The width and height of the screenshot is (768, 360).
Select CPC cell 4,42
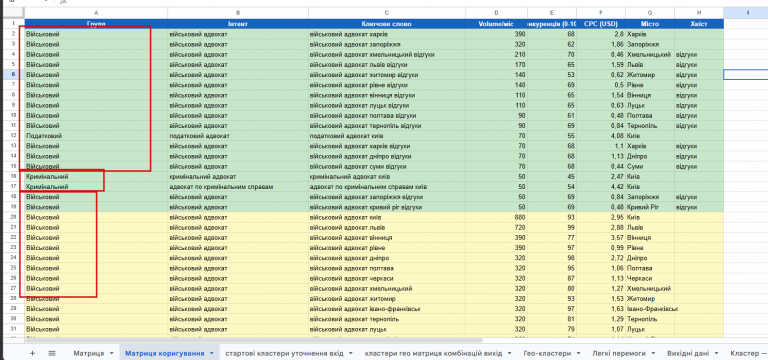tap(601, 187)
